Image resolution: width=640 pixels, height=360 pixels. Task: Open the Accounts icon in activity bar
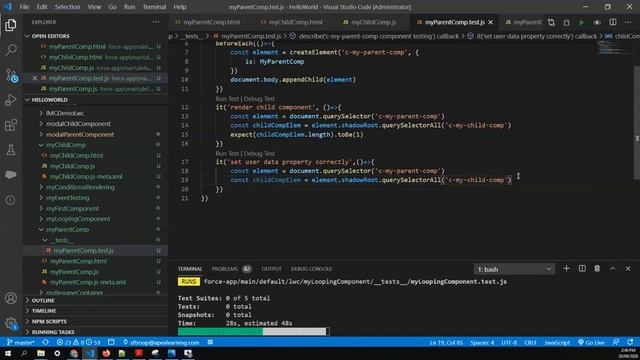pos(11,298)
